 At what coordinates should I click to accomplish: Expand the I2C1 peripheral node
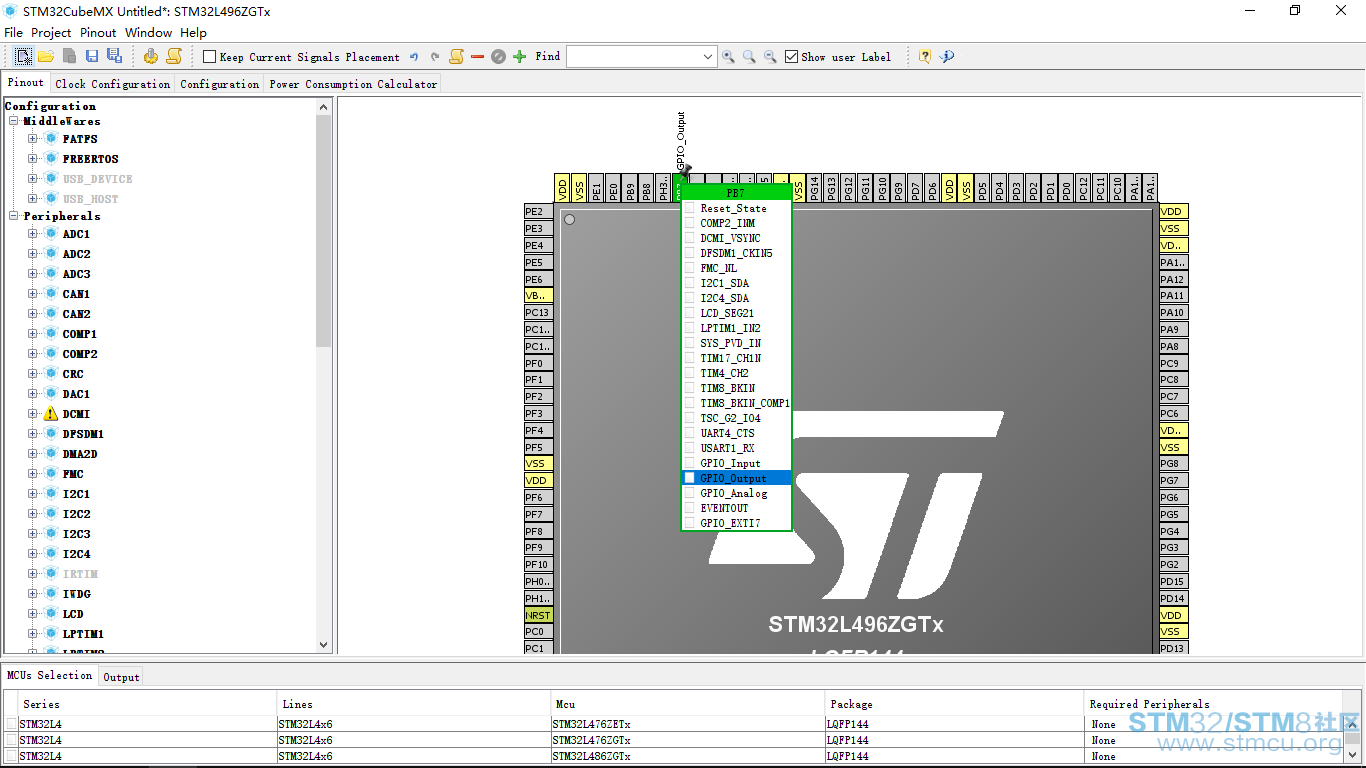33,494
